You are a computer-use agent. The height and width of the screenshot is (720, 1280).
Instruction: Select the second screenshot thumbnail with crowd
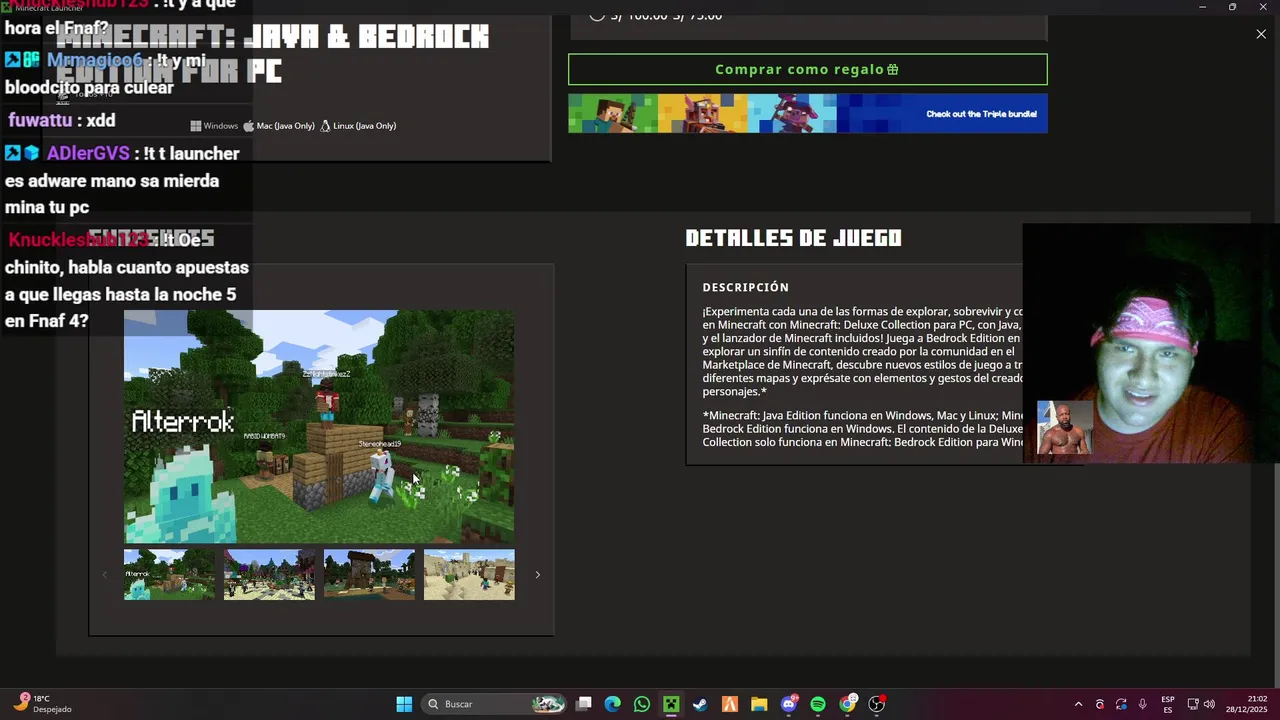pos(269,575)
